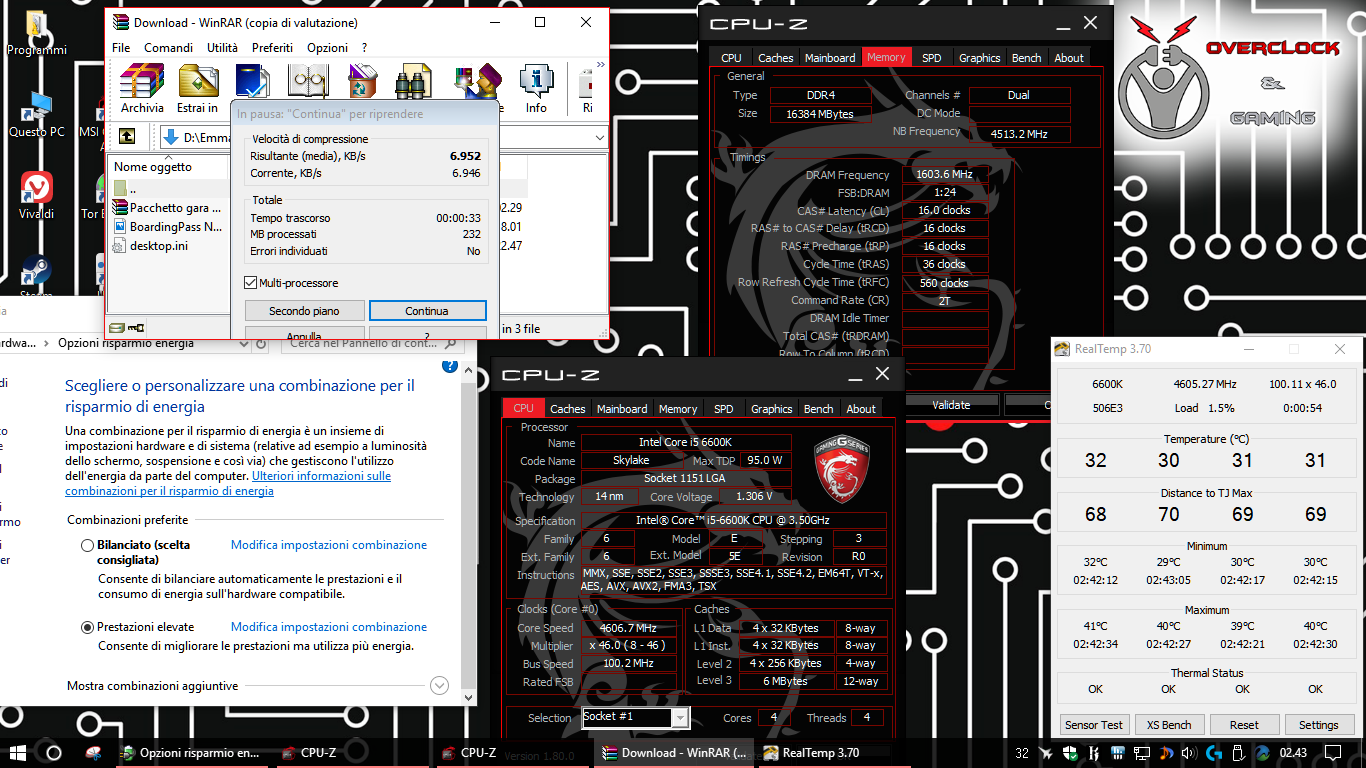The image size is (1366, 768).
Task: Select desktop.ini in WinRAR file list
Action: pos(158,245)
